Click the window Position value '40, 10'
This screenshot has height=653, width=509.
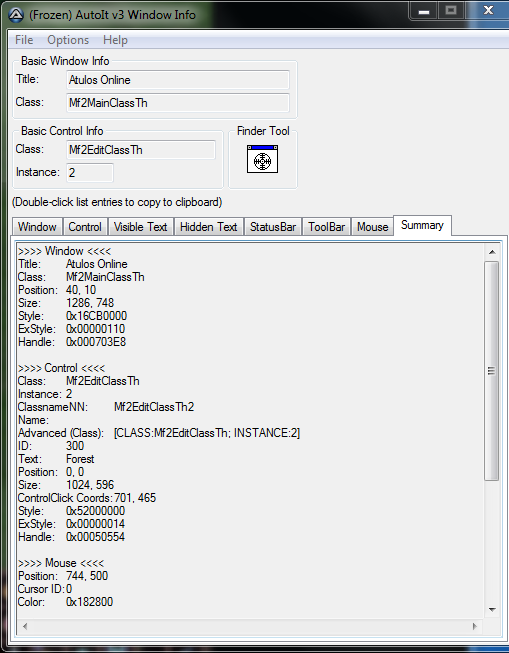(x=81, y=290)
